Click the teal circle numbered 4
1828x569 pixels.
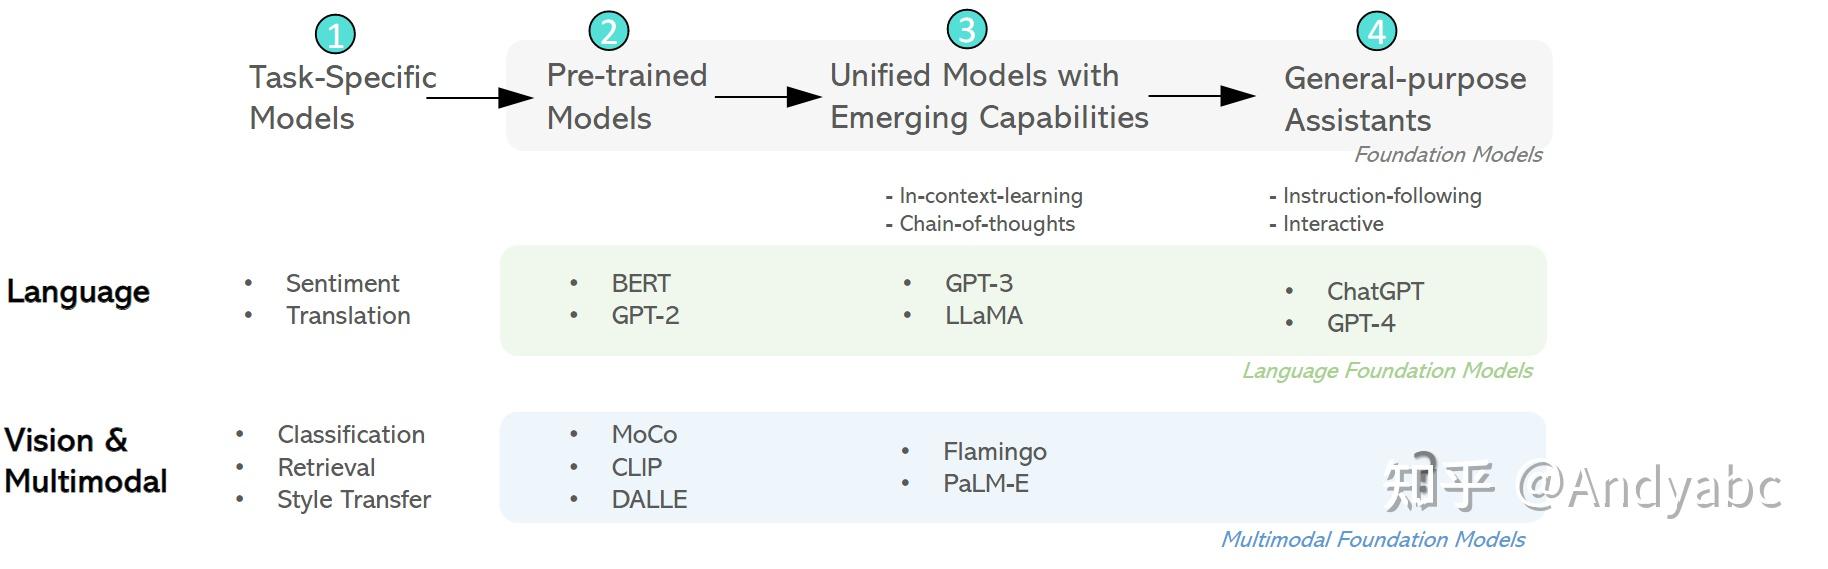(x=1376, y=31)
